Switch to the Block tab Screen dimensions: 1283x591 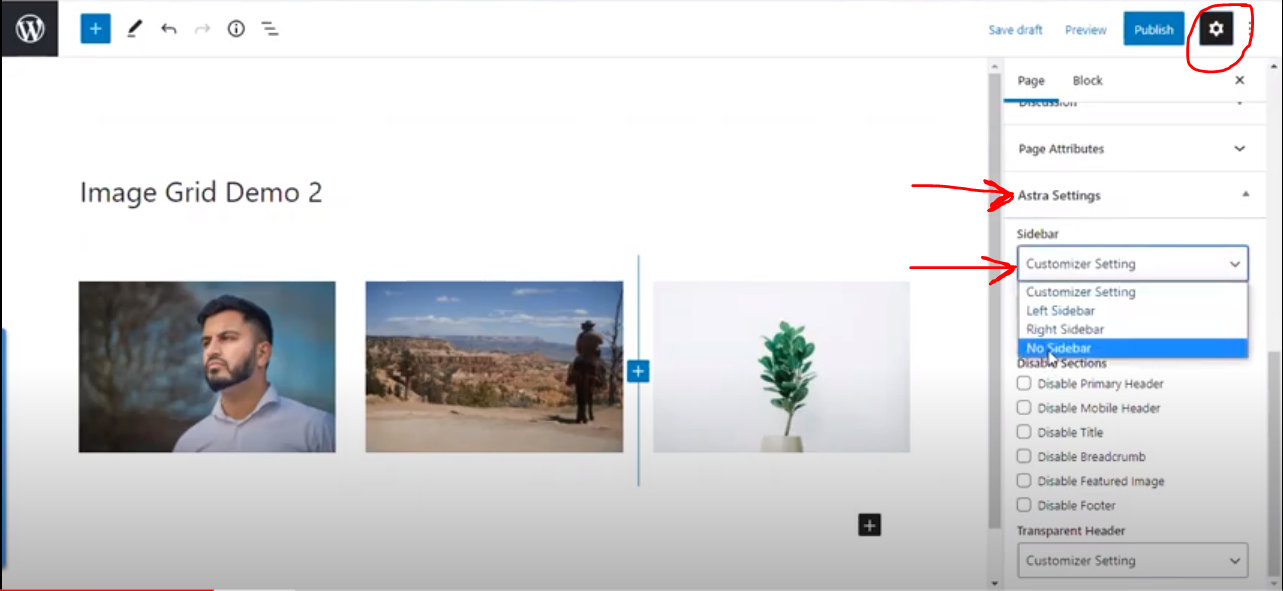1087,81
